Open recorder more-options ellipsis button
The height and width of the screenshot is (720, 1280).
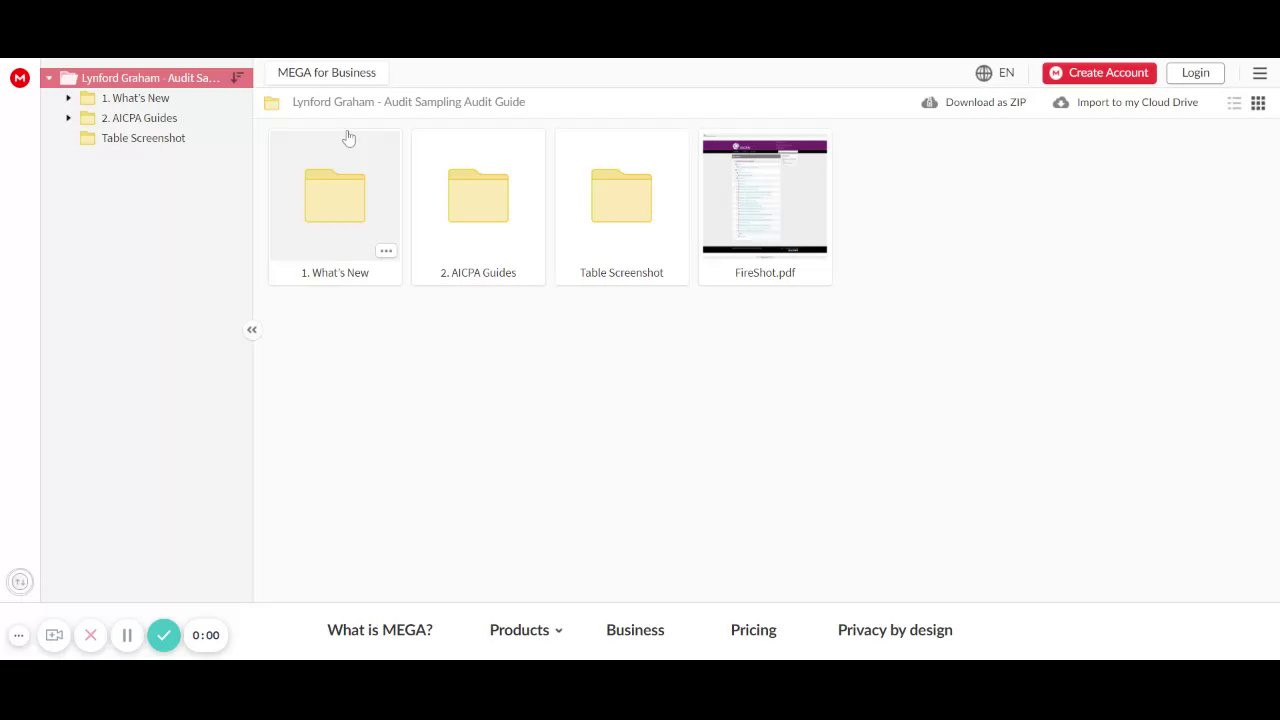coord(18,635)
